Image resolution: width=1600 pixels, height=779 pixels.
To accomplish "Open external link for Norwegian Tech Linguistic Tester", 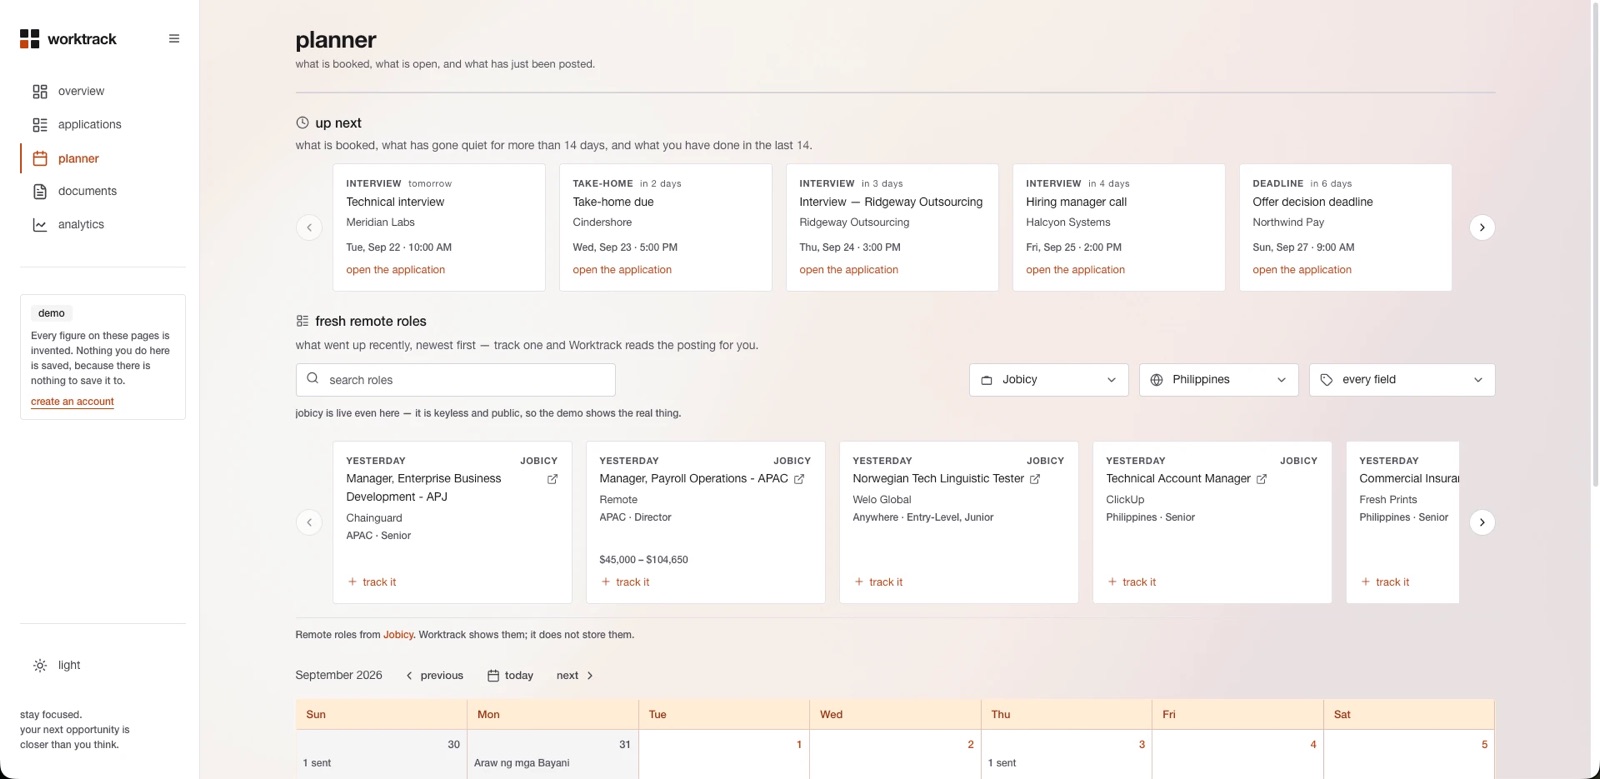I will pyautogui.click(x=1035, y=479).
